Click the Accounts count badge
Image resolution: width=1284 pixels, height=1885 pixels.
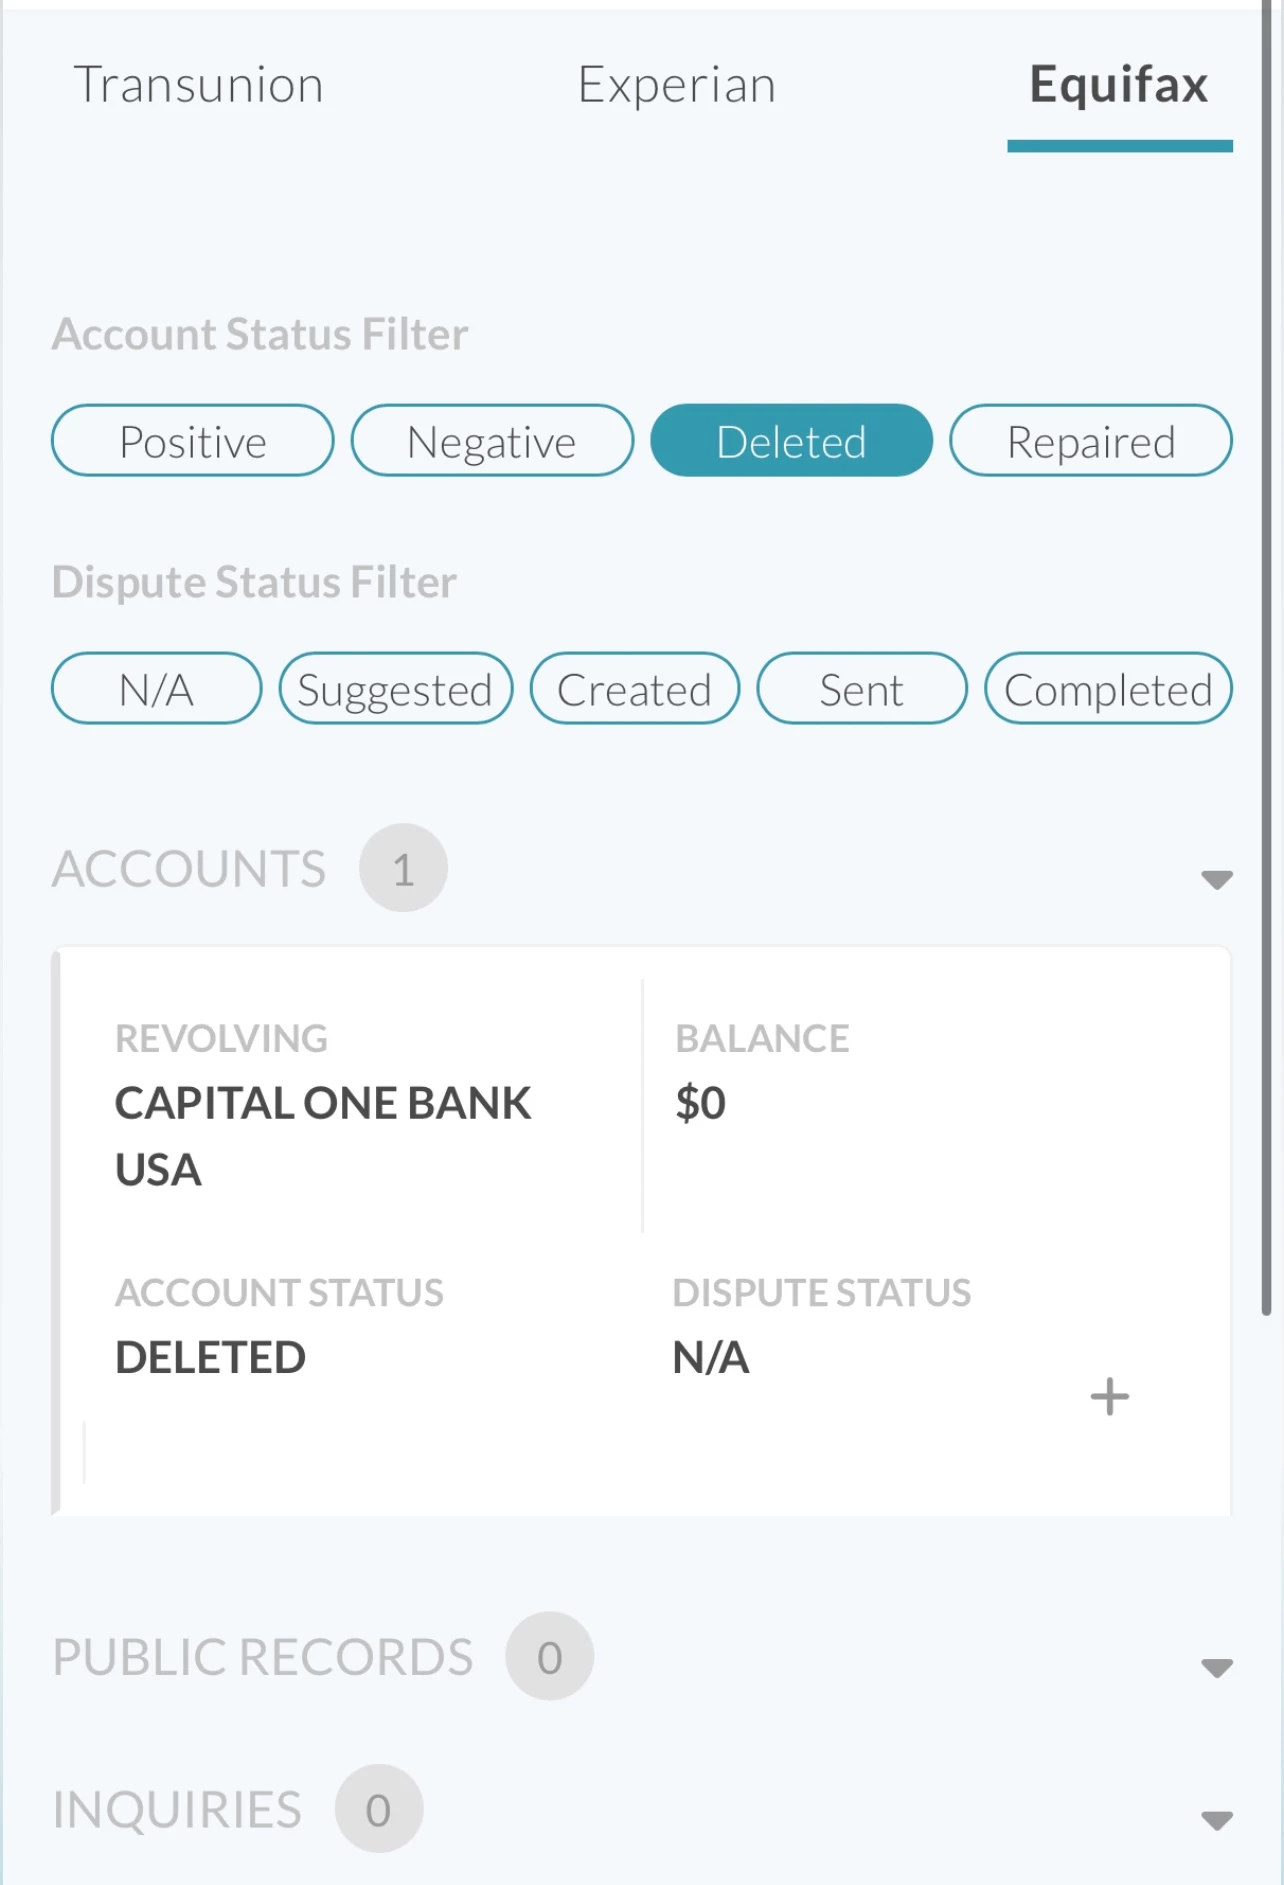point(403,868)
